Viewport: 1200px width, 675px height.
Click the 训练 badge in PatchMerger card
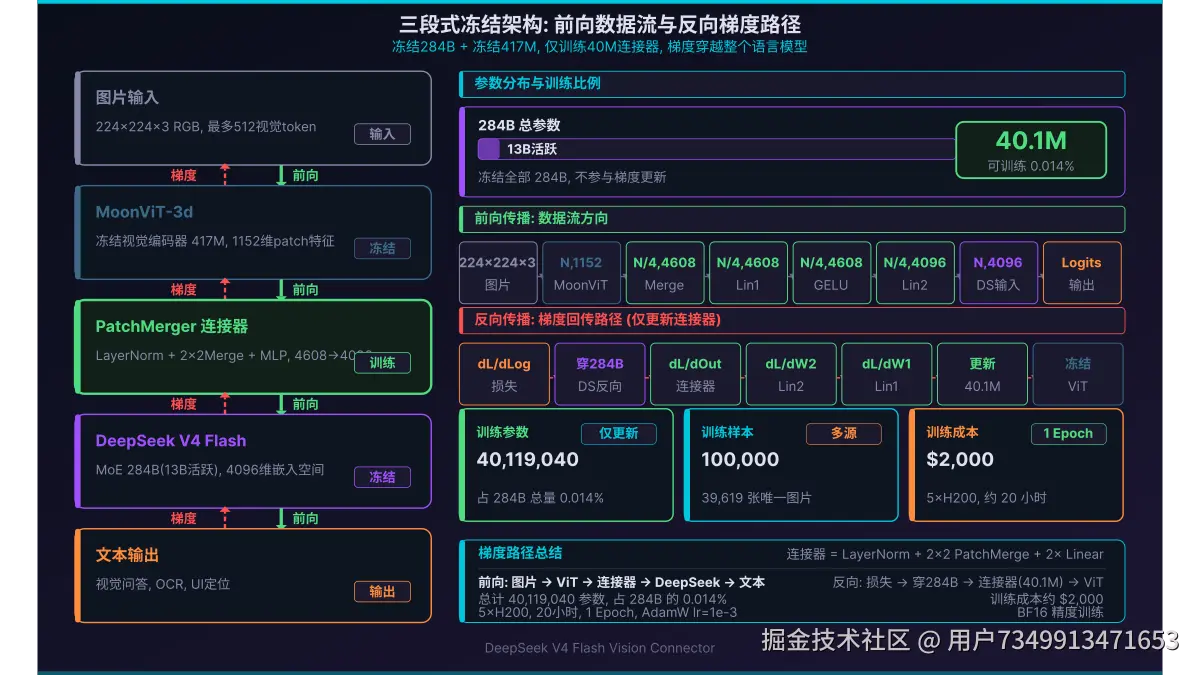click(x=382, y=363)
